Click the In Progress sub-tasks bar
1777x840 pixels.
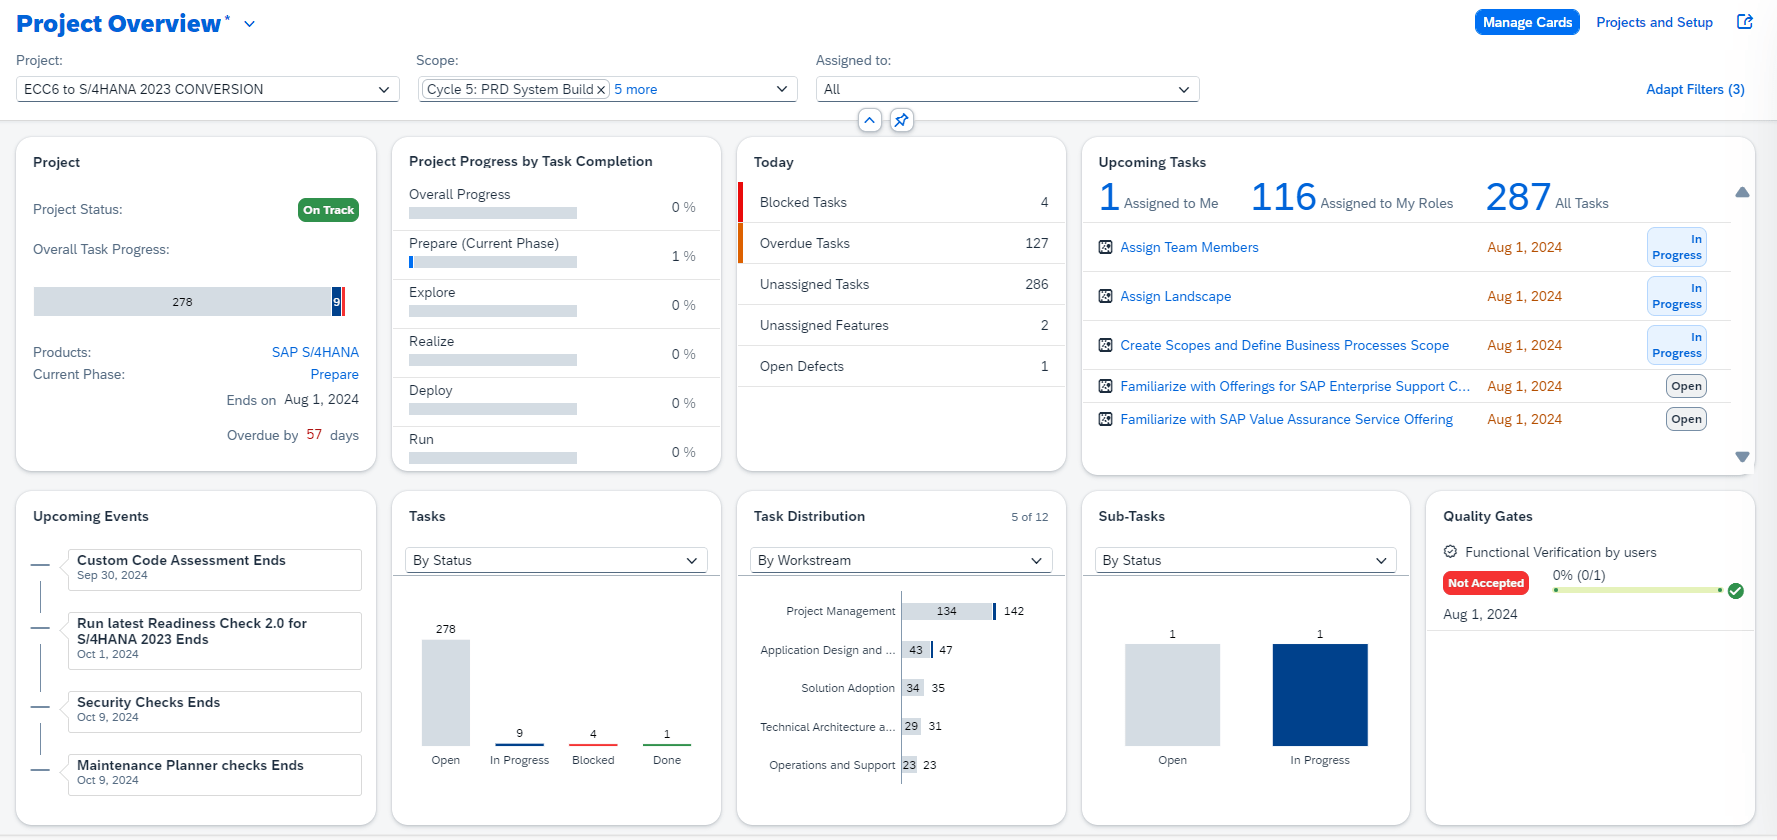coord(1319,695)
